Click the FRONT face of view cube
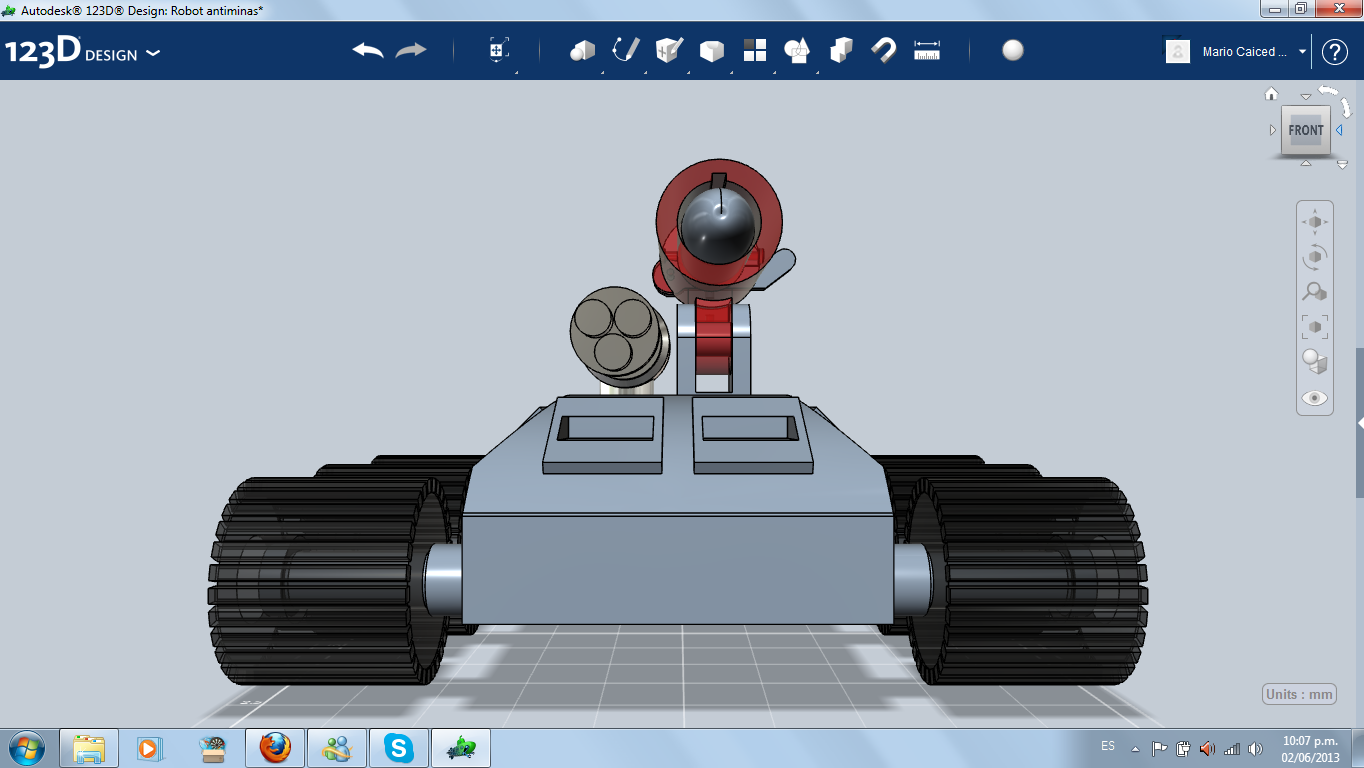This screenshot has height=768, width=1364. (x=1306, y=130)
